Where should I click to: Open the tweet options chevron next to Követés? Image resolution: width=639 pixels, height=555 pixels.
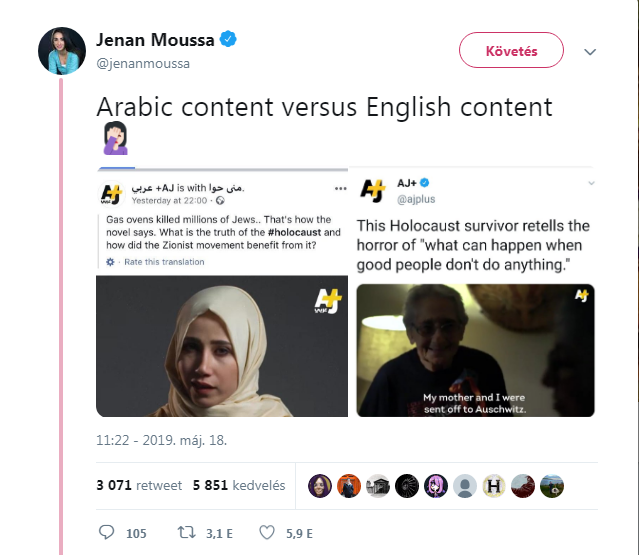click(x=590, y=51)
